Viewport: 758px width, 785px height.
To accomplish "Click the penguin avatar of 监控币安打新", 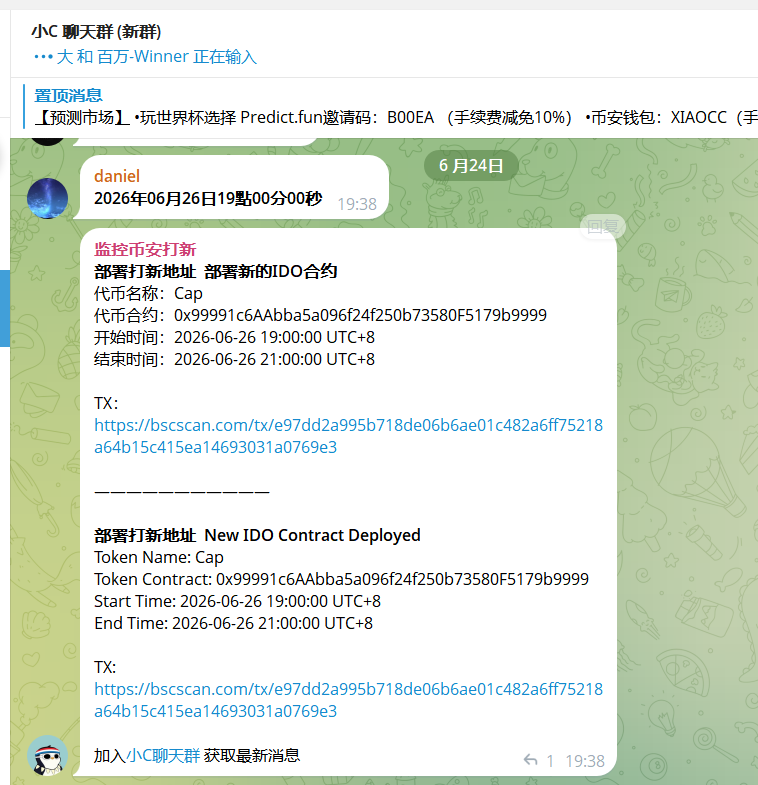I will click(x=48, y=755).
